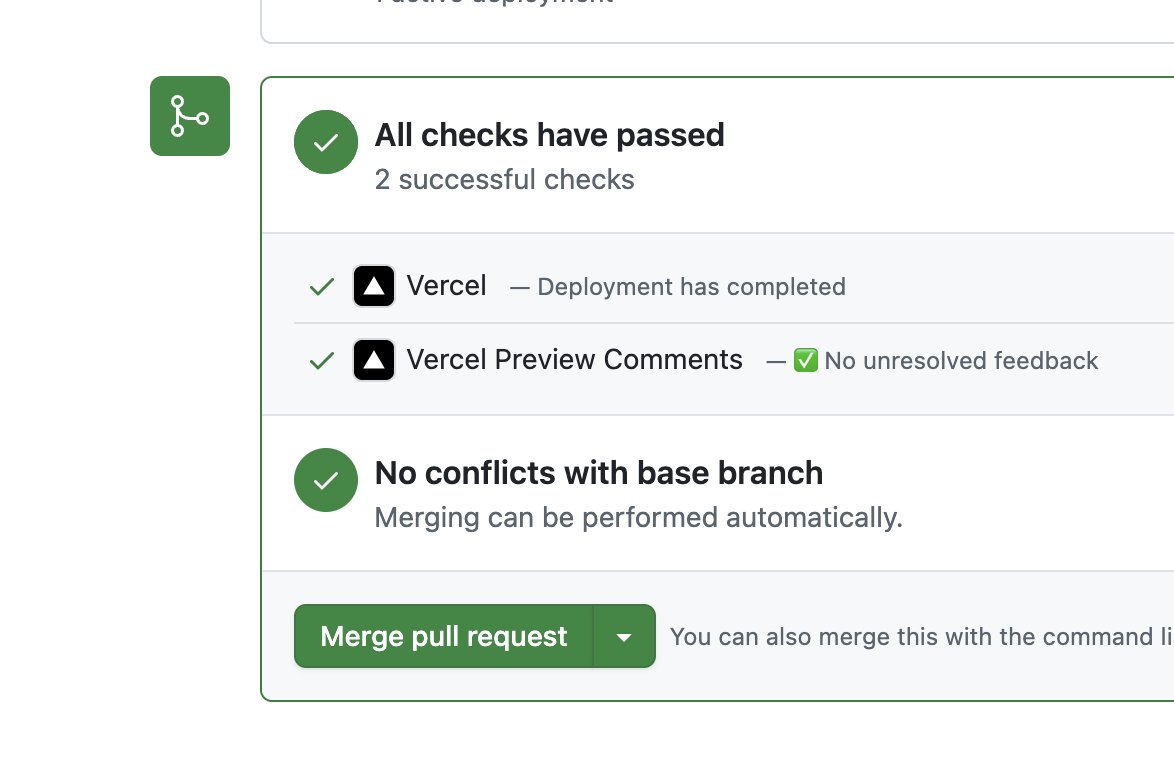Click the green git merge icon badge
This screenshot has height=780, width=1174.
(x=189, y=116)
